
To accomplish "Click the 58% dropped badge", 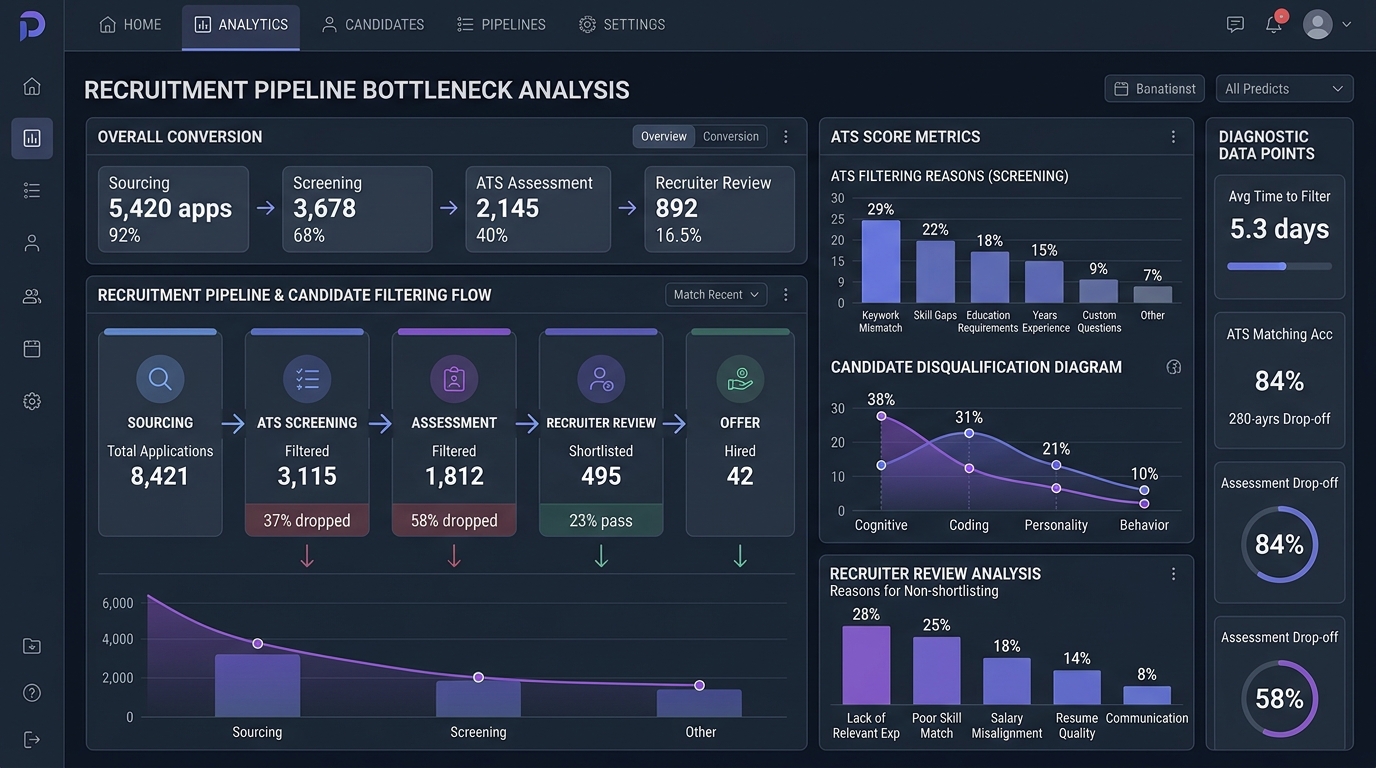I will click(x=454, y=520).
